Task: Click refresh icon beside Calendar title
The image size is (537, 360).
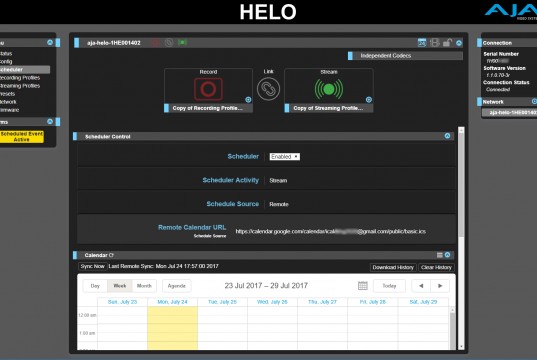Action: coord(111,255)
